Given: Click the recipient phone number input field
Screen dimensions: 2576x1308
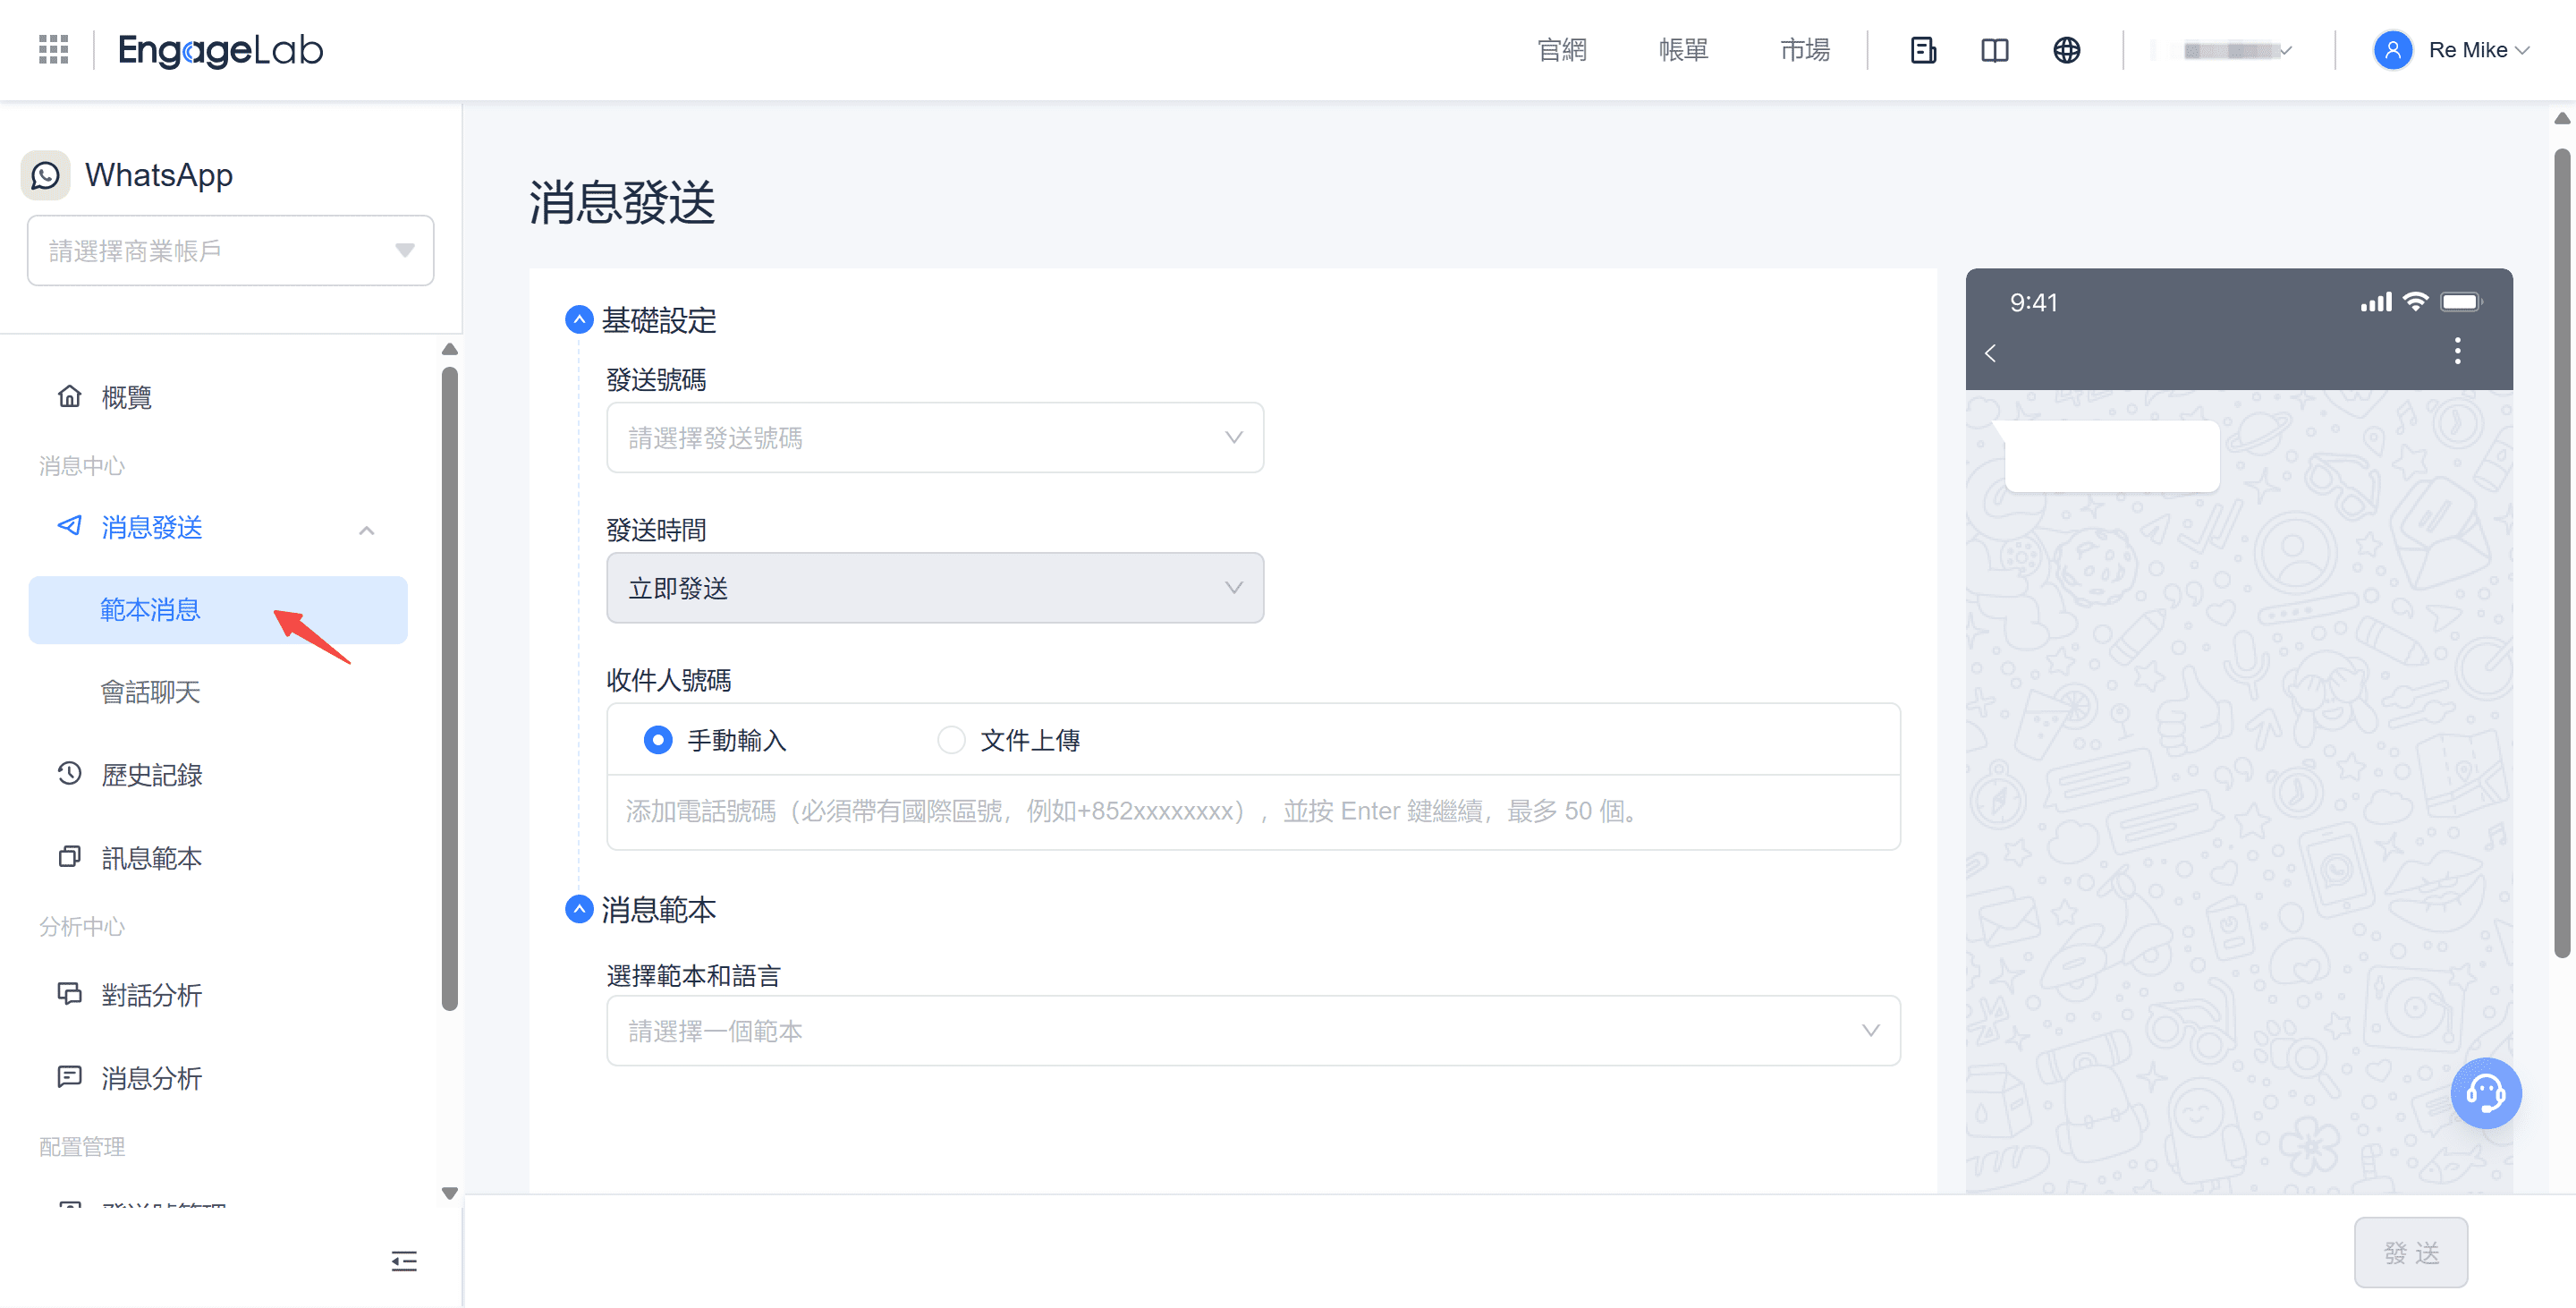Looking at the screenshot, I should (1253, 811).
